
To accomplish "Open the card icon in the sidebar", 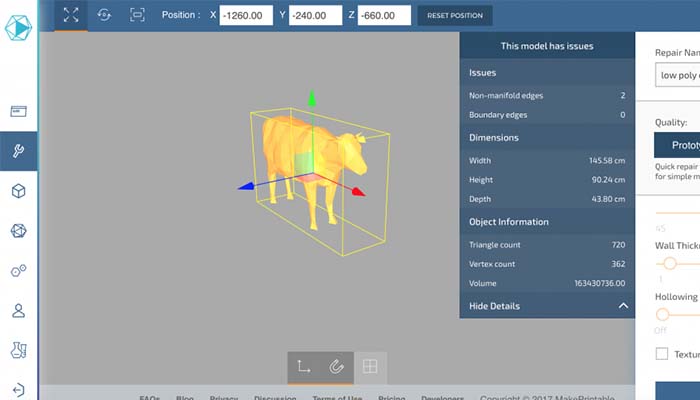I will (18, 111).
